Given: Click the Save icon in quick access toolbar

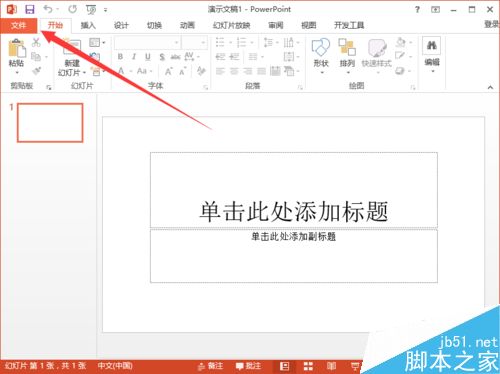Looking at the screenshot, I should coord(30,9).
